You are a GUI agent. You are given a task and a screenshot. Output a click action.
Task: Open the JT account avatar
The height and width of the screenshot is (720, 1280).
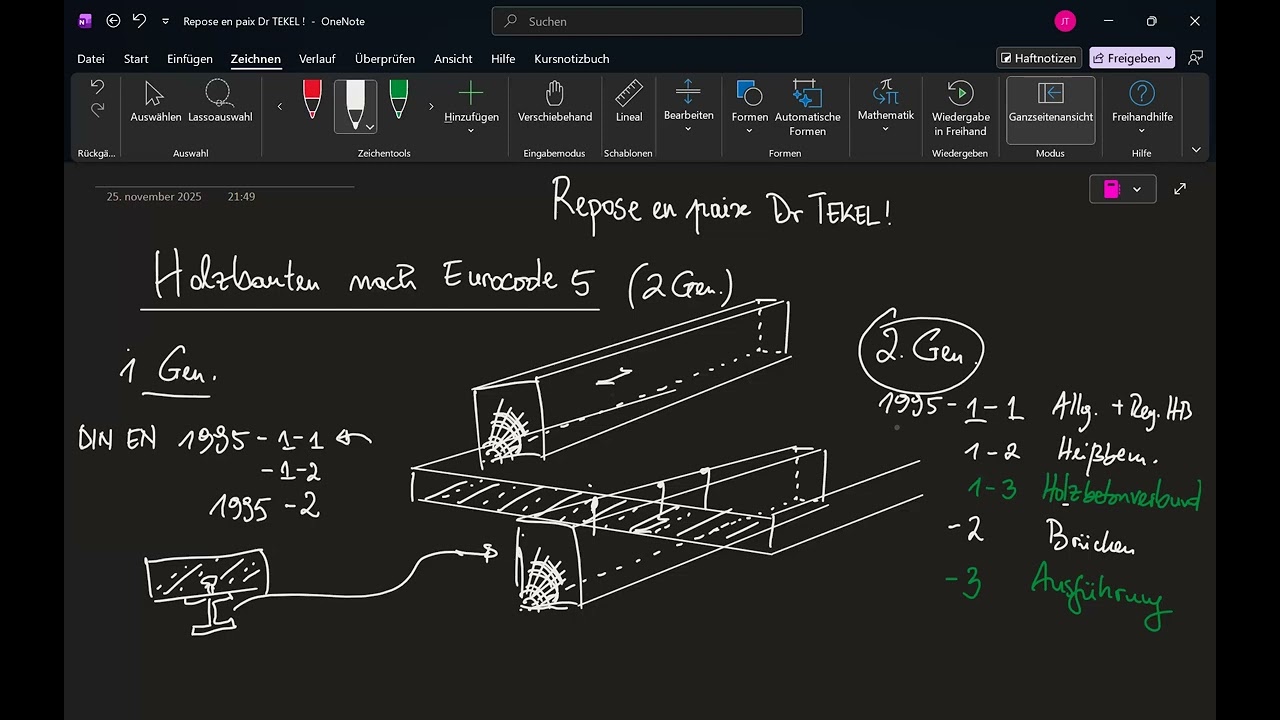(1065, 20)
